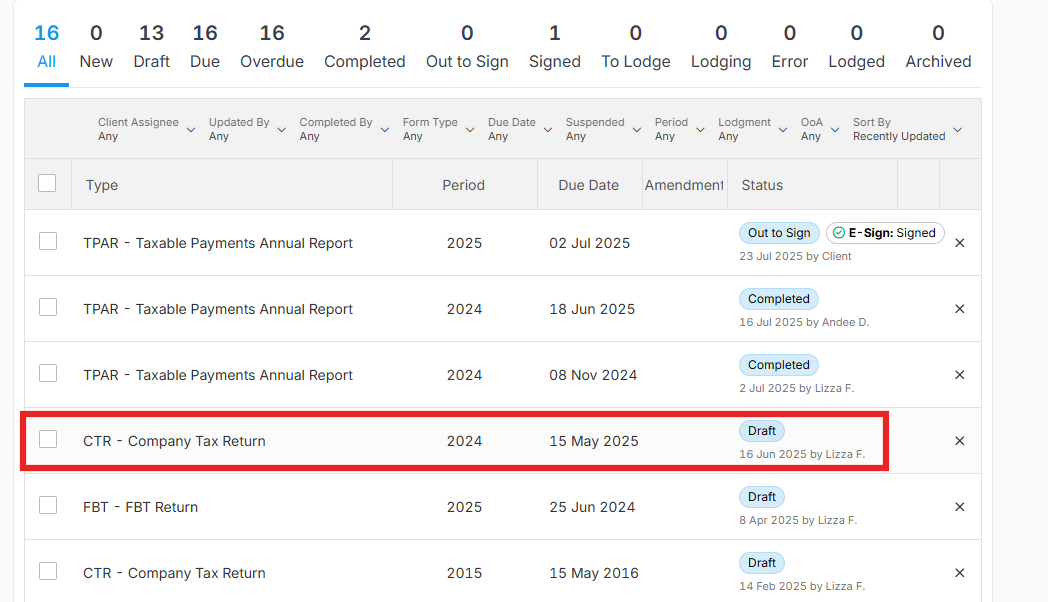
Task: Click '16 Jul 2025 by Andee D.' text
Action: (804, 322)
